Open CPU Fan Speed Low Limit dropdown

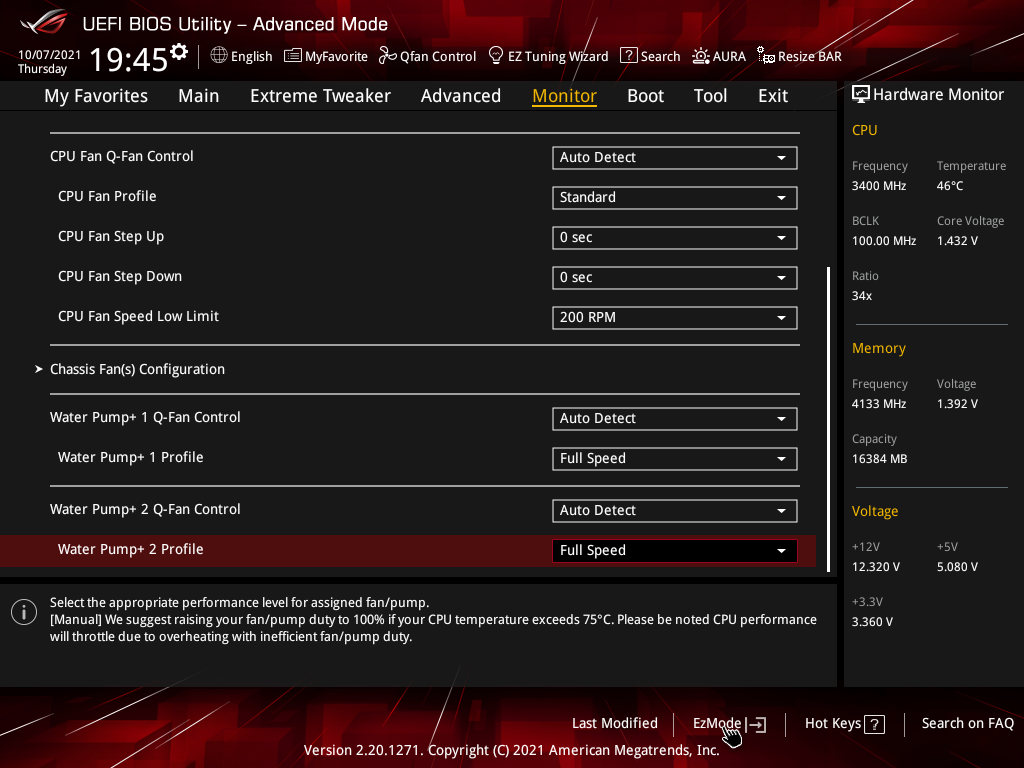[x=675, y=317]
